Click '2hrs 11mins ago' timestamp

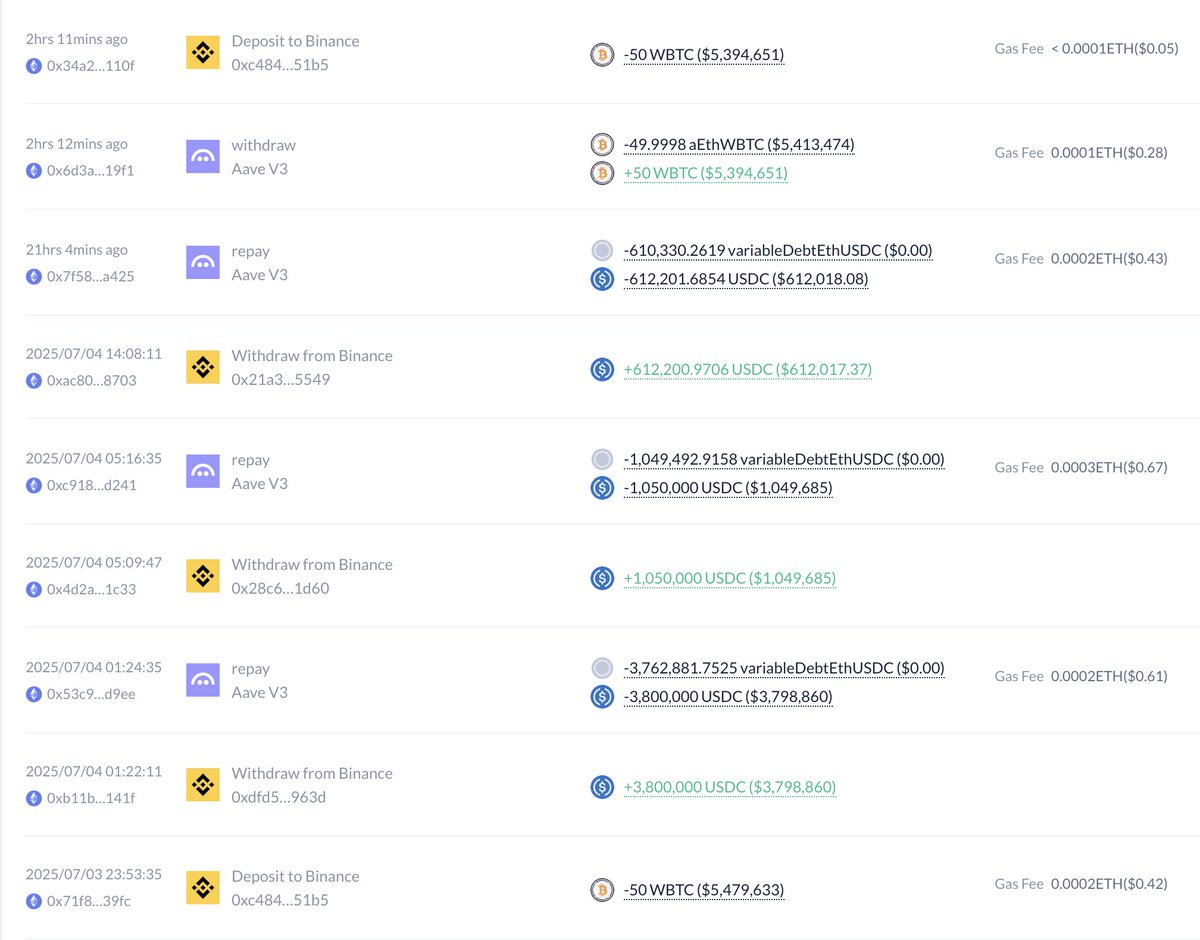(x=77, y=39)
